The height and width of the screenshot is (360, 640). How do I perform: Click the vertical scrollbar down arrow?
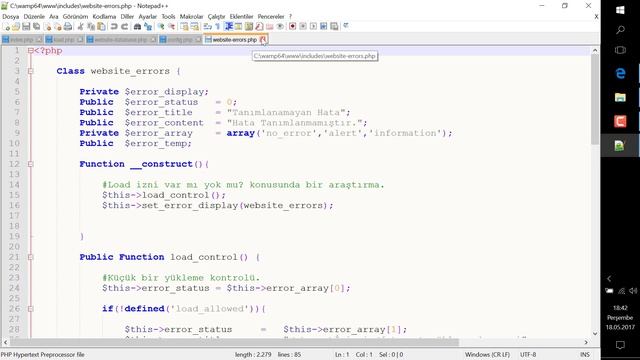click(595, 333)
